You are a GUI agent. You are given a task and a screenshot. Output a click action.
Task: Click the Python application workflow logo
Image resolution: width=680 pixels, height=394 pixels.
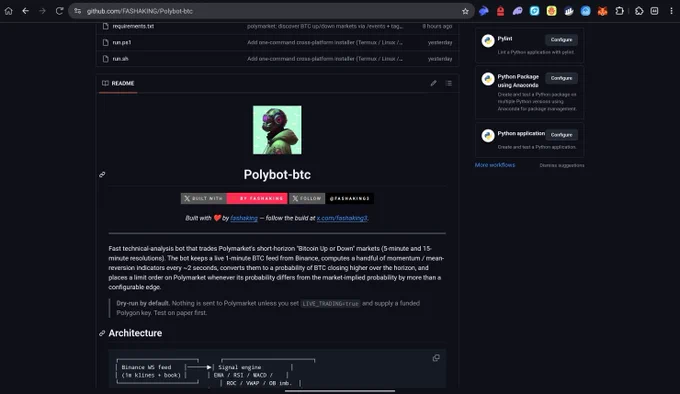[488, 136]
